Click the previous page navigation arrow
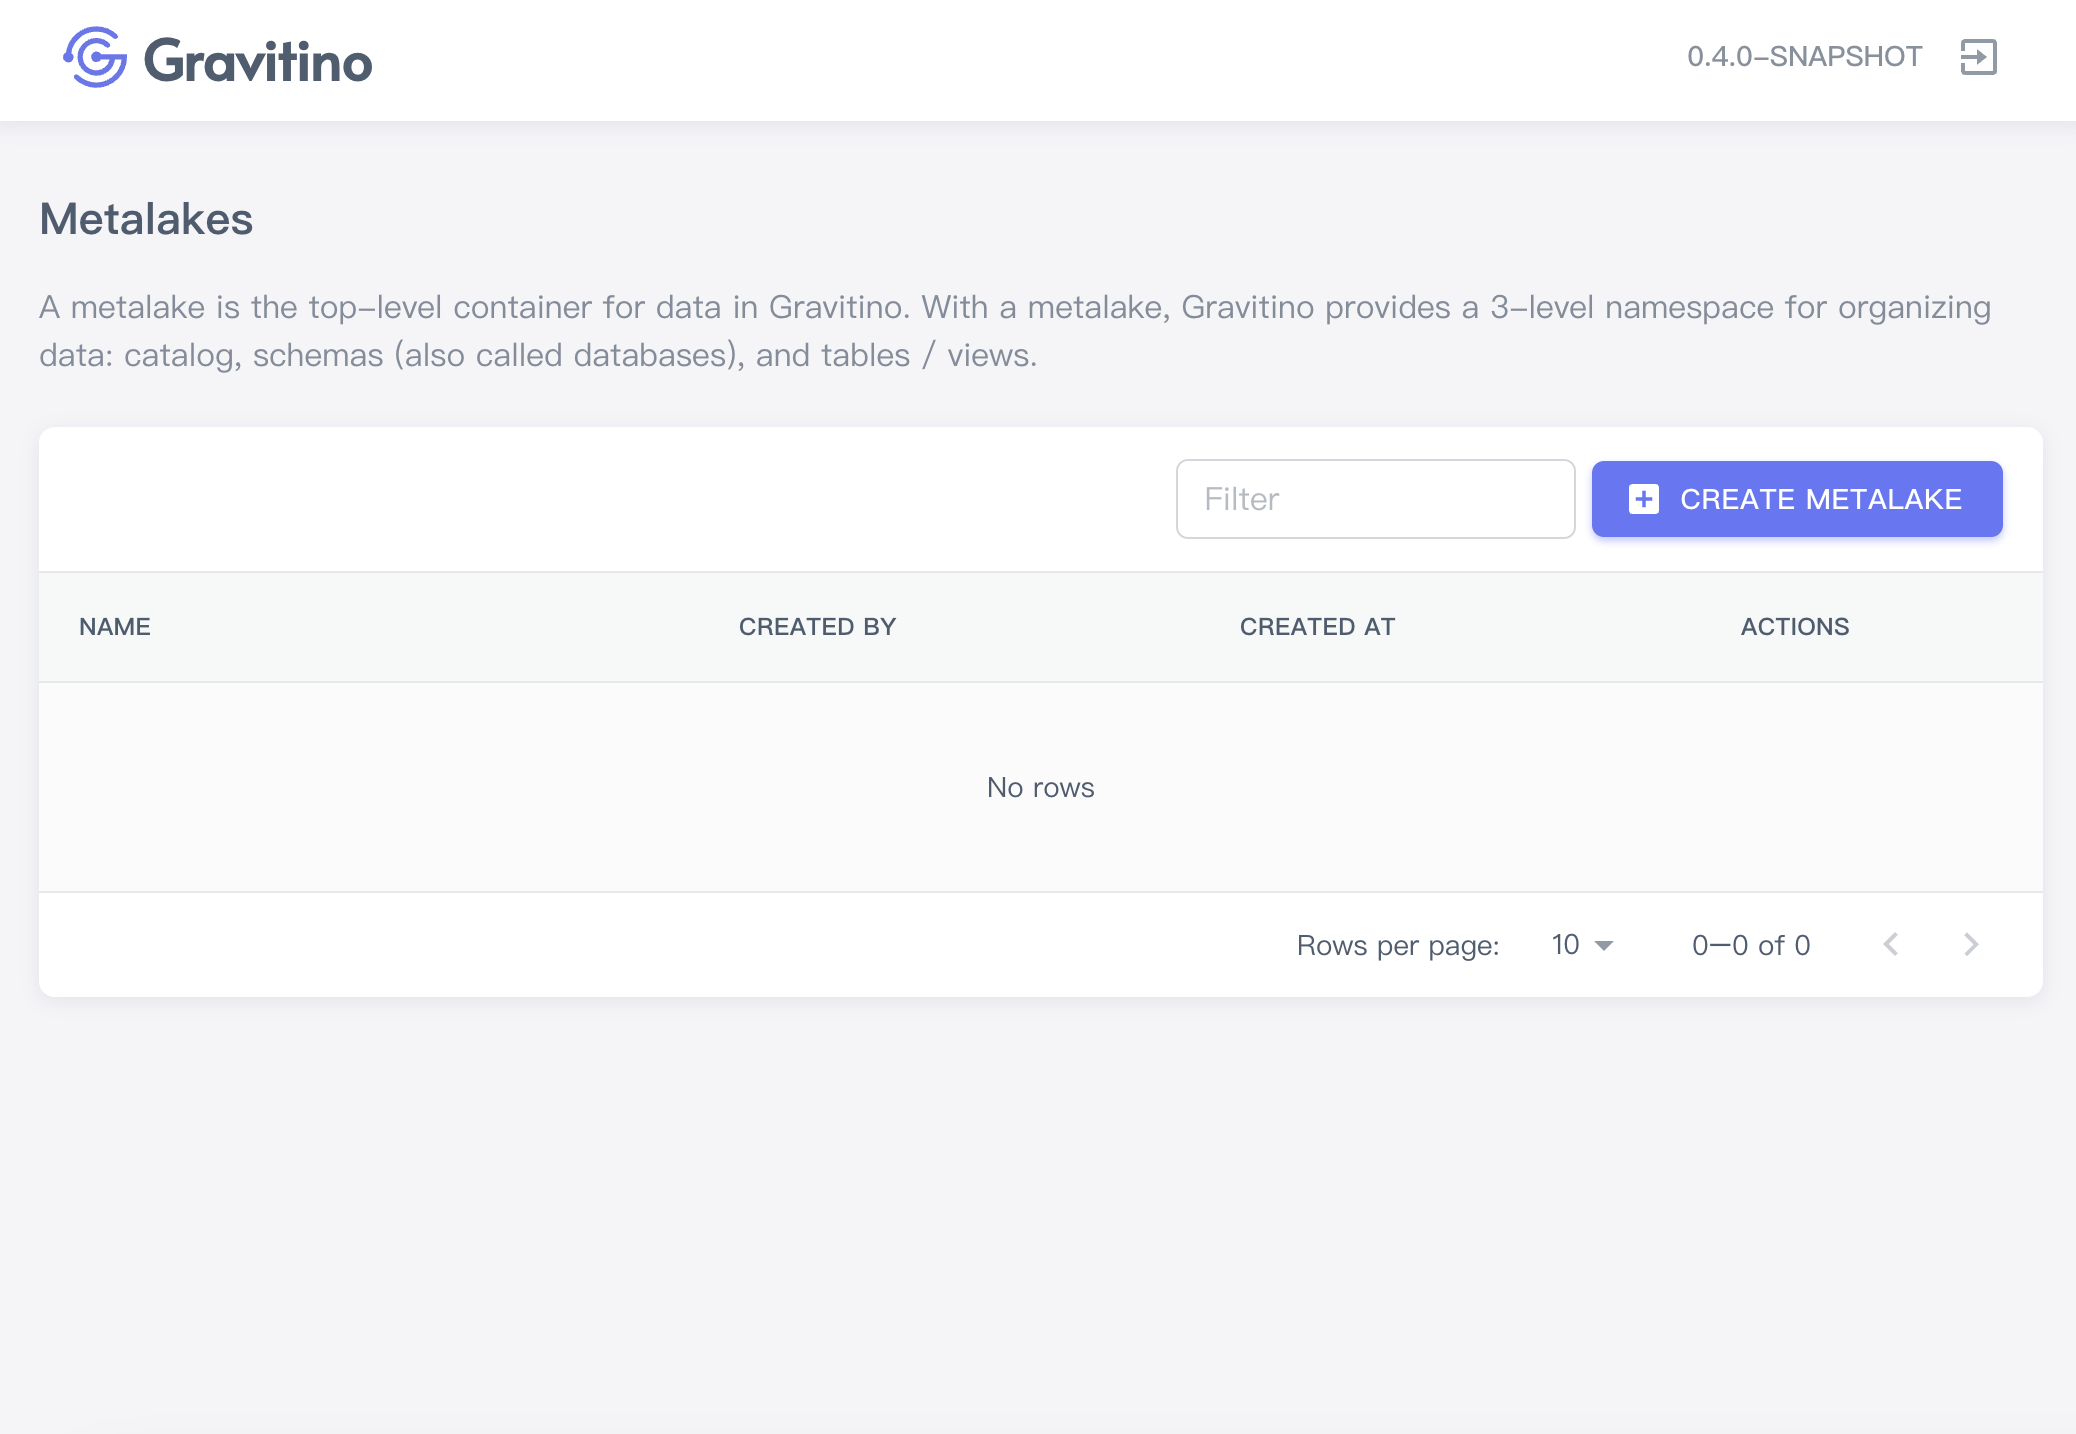The height and width of the screenshot is (1434, 2076). pos(1890,945)
